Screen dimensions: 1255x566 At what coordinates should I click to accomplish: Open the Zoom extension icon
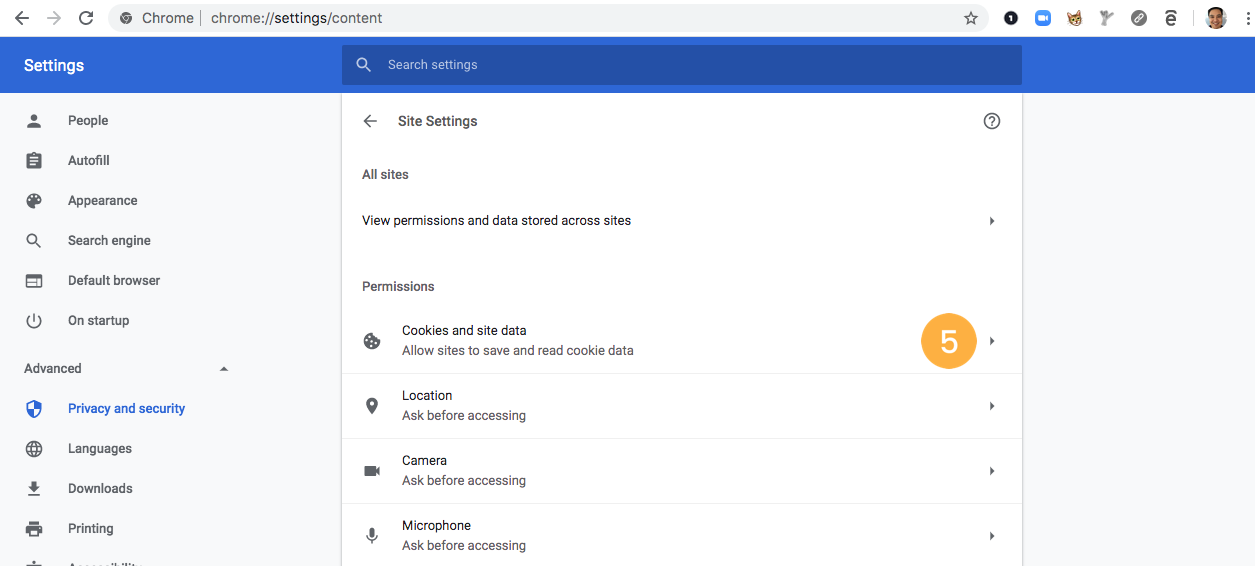coord(1043,18)
